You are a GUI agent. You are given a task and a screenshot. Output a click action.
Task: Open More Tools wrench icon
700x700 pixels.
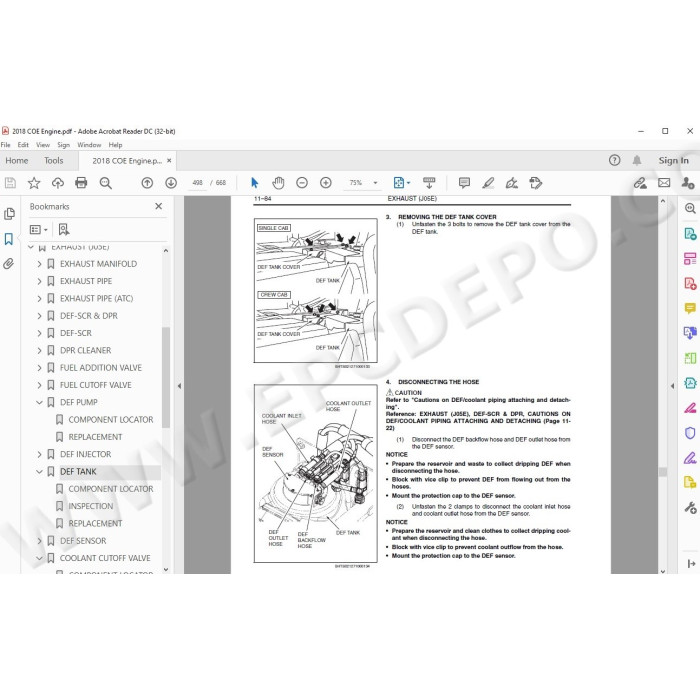[x=690, y=508]
